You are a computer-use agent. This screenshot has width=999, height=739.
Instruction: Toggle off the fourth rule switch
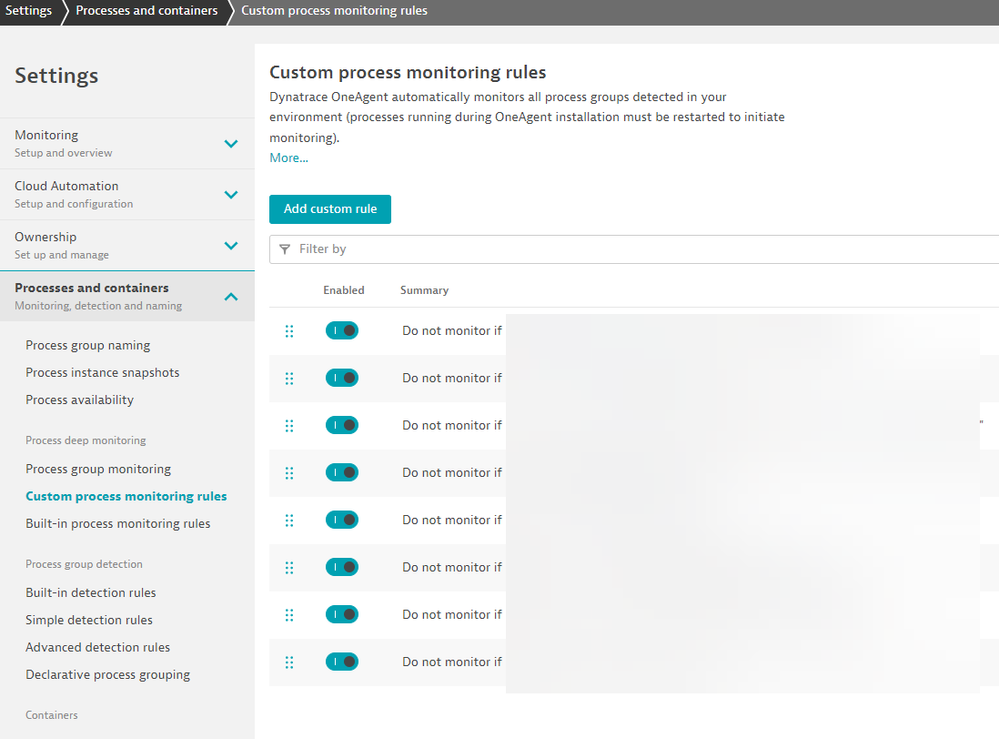click(342, 473)
